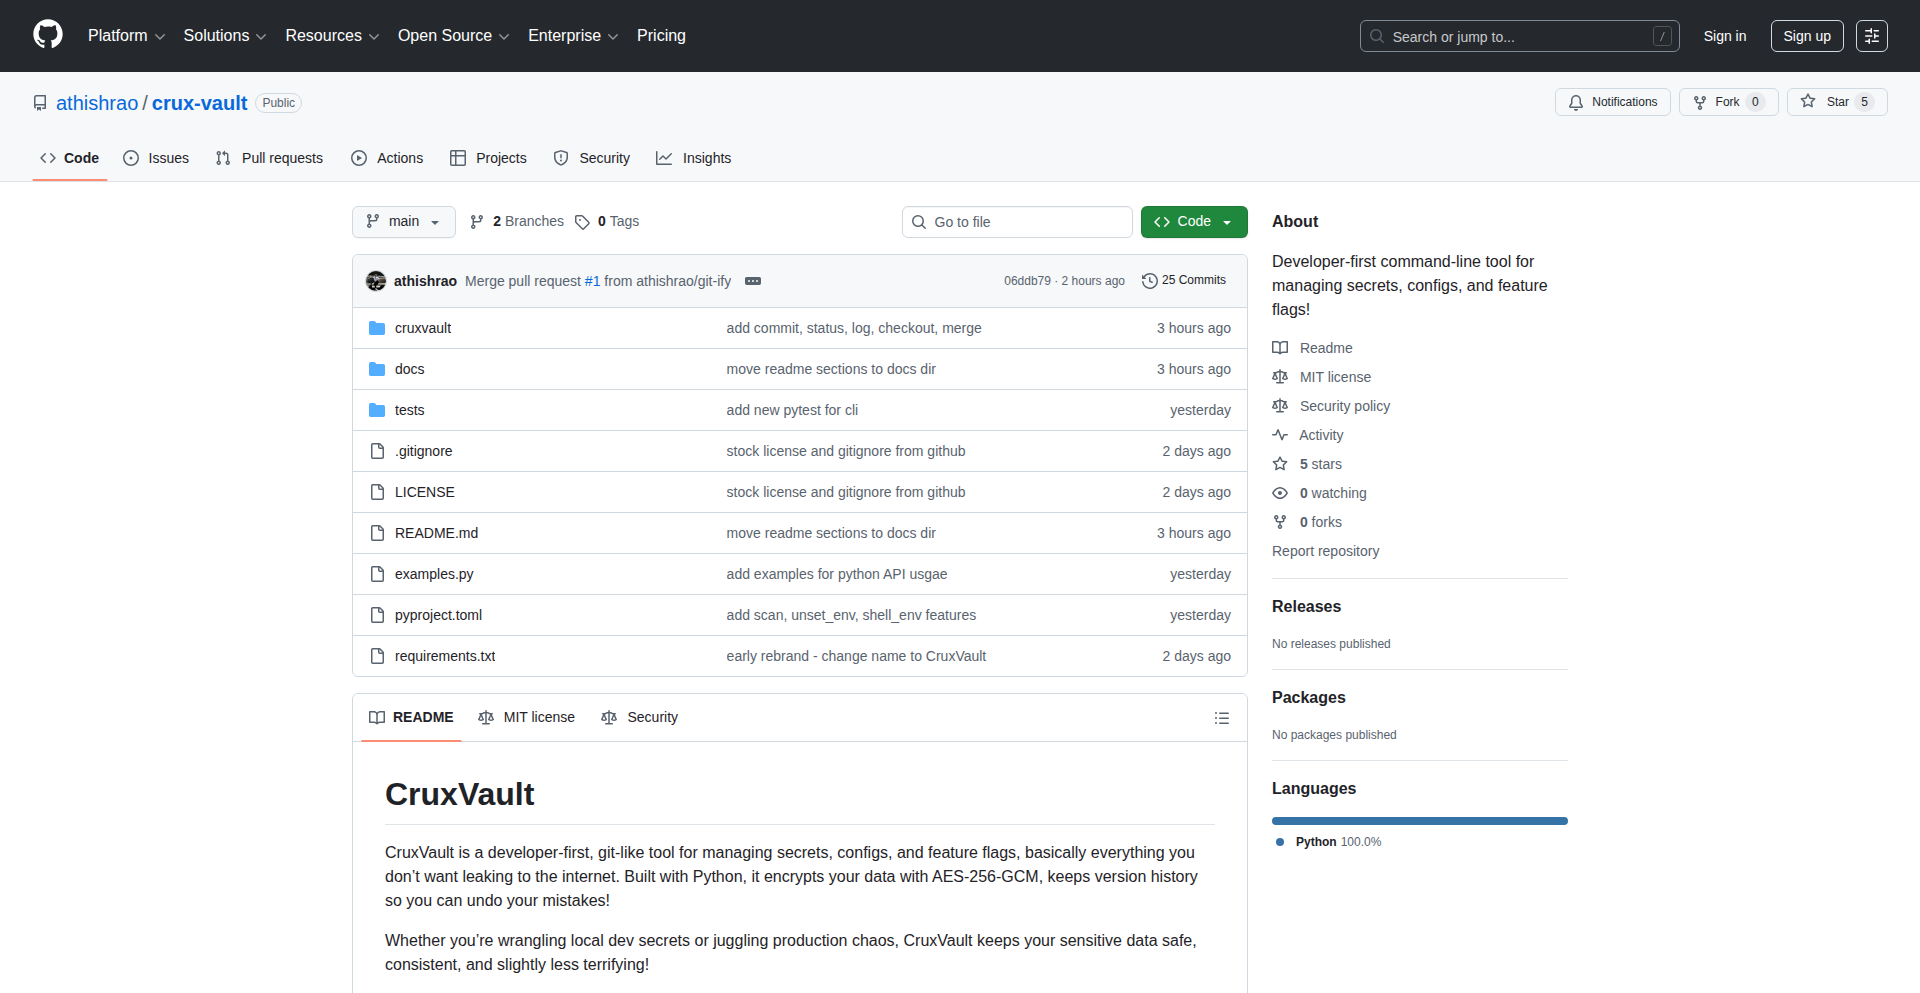Screen dimensions: 1920x993
Task: Expand the Resources menu
Action: point(332,36)
